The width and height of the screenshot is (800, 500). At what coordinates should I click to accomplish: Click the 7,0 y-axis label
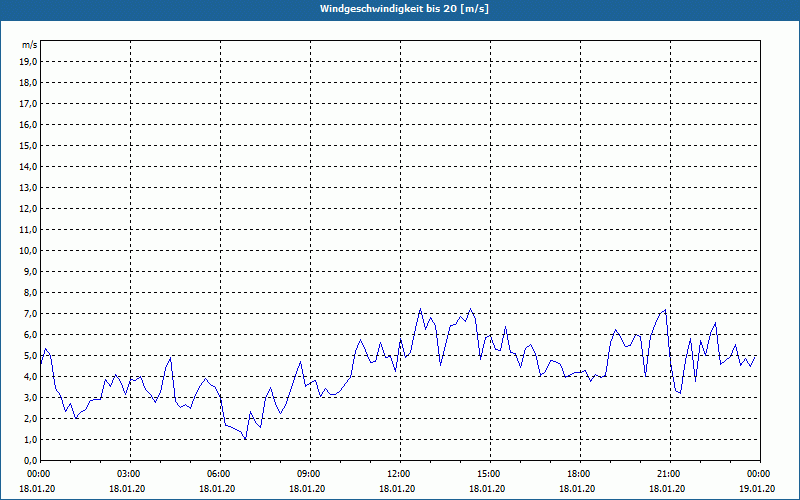30,313
